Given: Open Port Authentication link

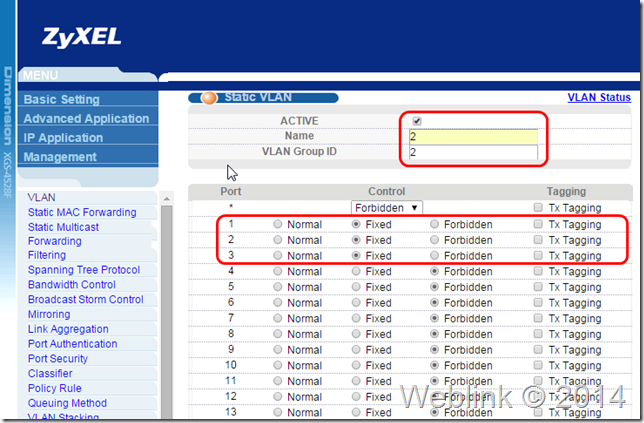Looking at the screenshot, I should tap(73, 344).
